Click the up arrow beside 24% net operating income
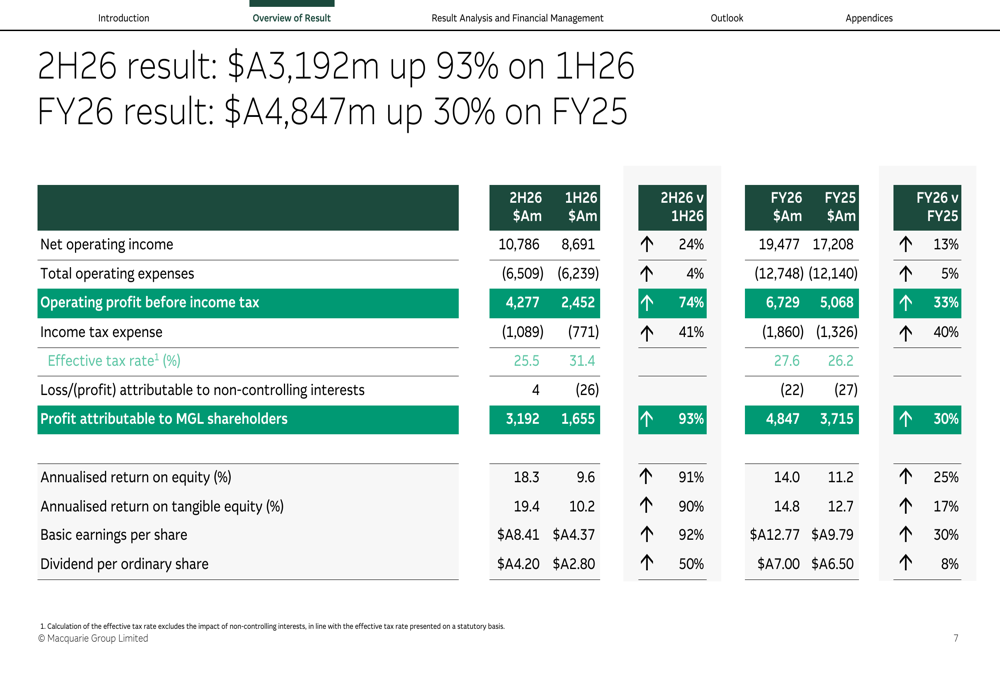The image size is (1000, 685). pyautogui.click(x=647, y=244)
